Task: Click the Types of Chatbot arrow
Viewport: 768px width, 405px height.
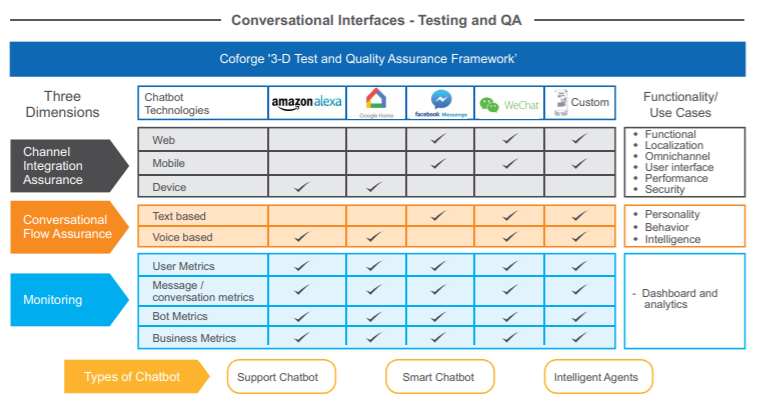Action: point(135,377)
